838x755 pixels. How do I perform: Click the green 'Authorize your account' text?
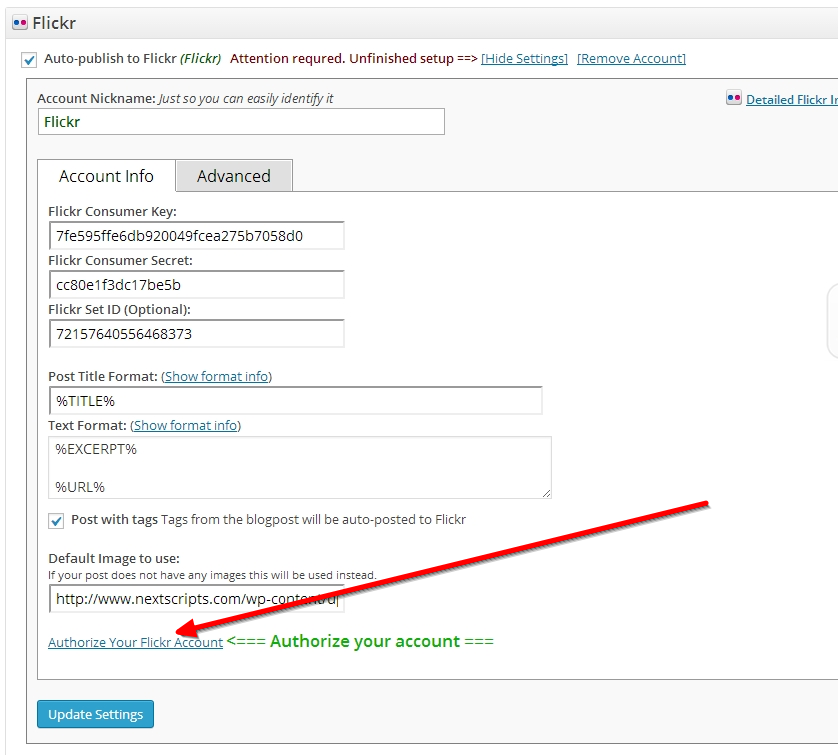[x=365, y=641]
